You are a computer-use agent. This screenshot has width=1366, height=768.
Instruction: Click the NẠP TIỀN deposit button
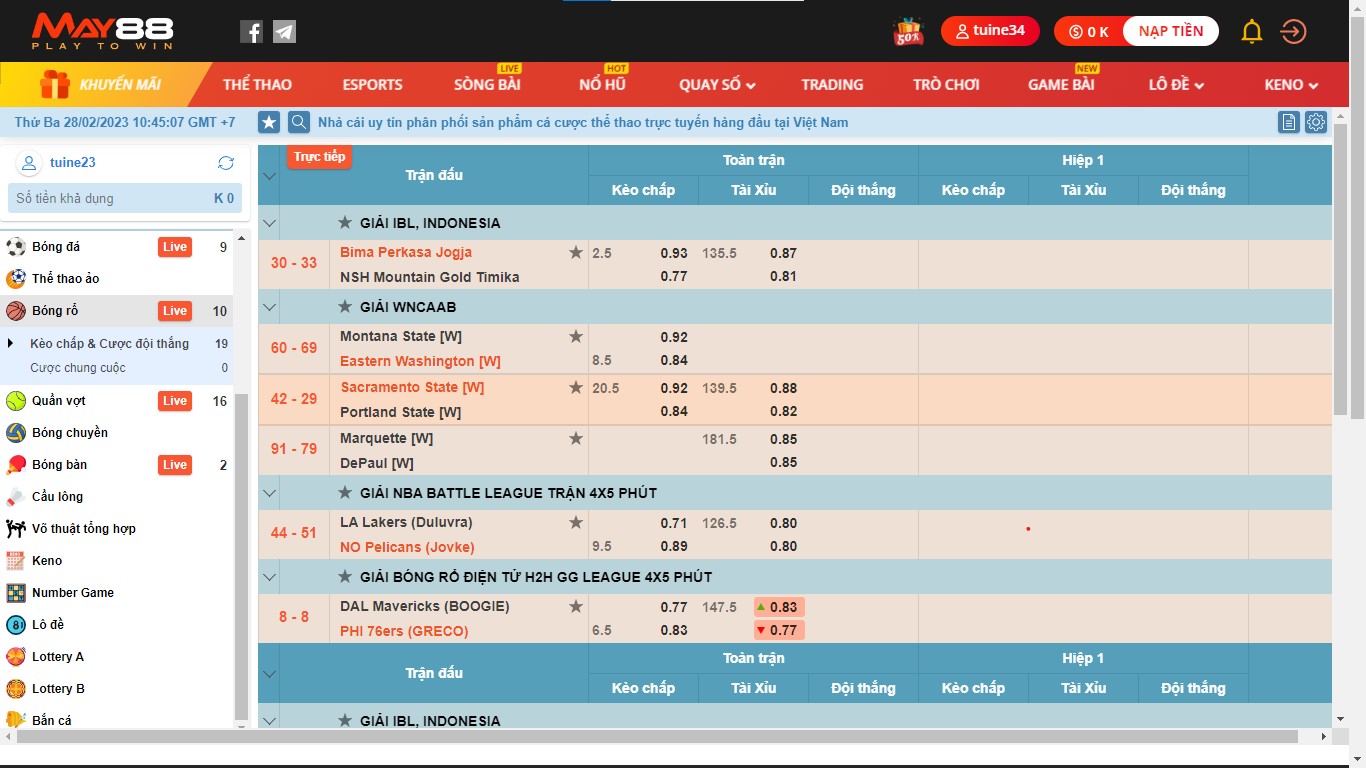pos(1171,31)
